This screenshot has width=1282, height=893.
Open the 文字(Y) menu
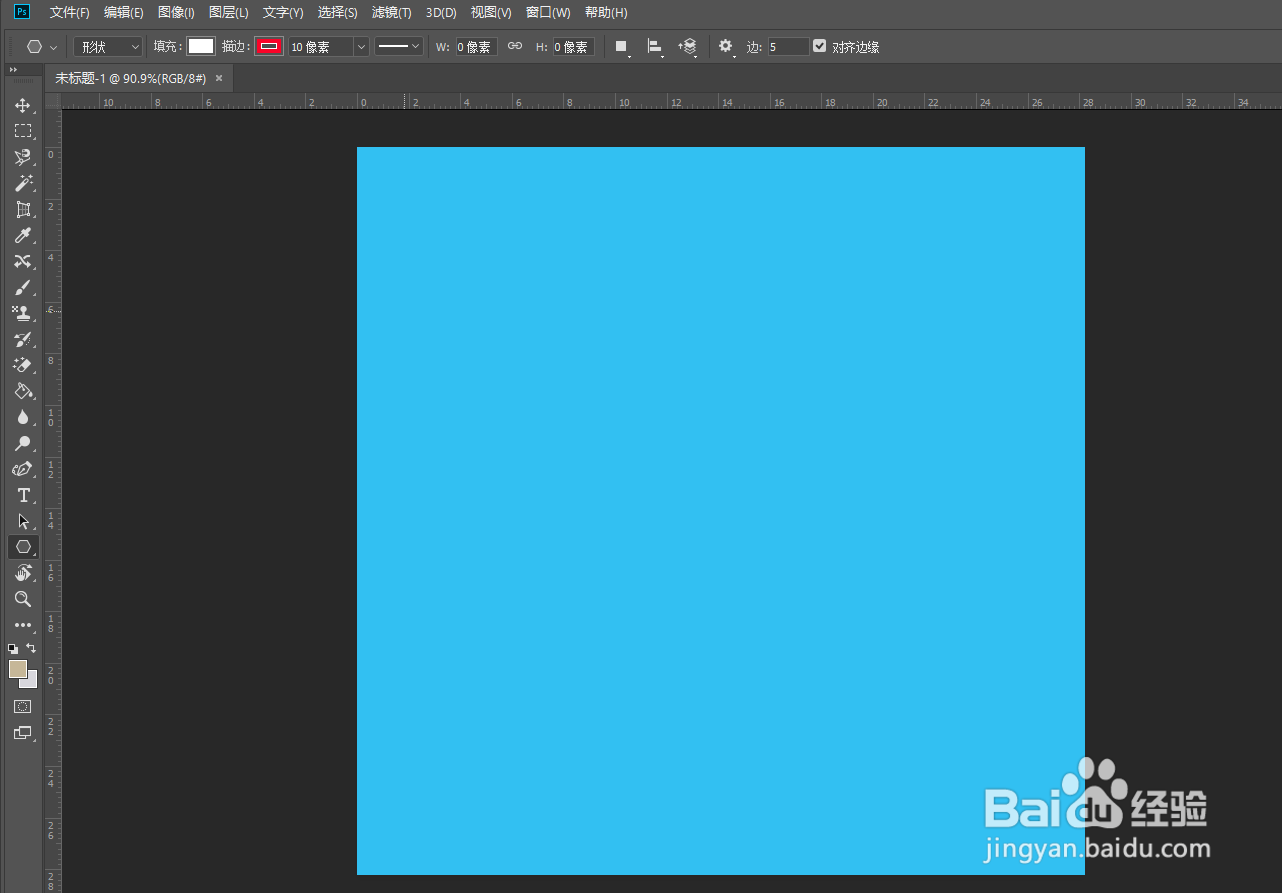(283, 12)
